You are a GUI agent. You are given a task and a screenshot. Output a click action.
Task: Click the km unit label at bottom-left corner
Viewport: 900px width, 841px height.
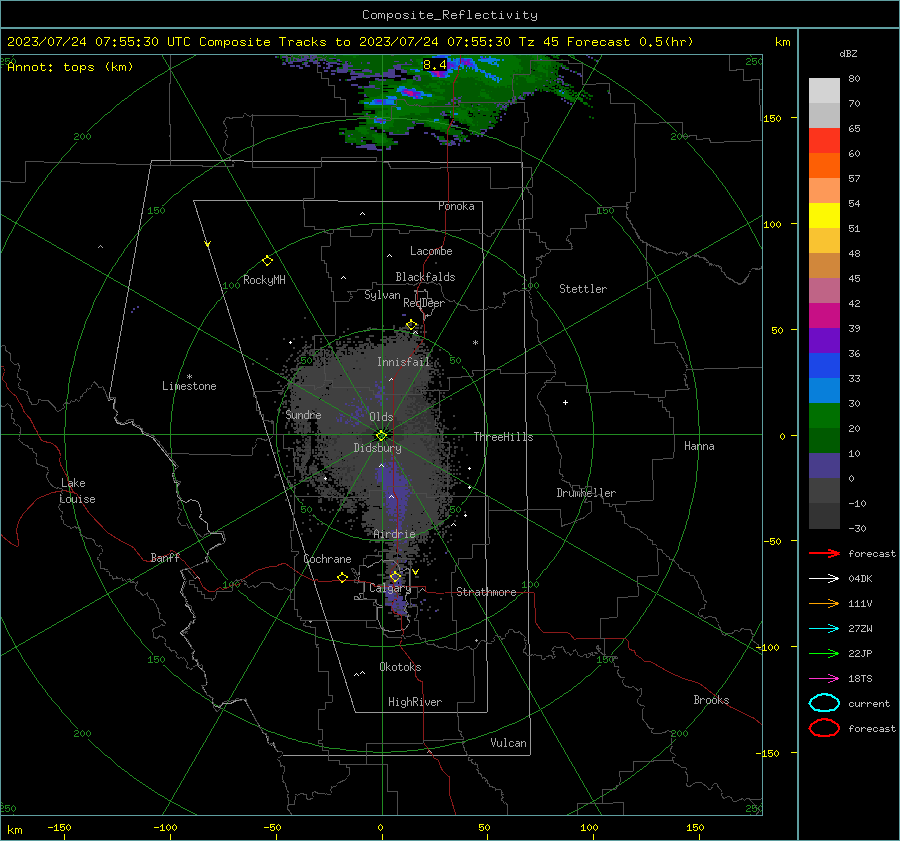(x=15, y=830)
